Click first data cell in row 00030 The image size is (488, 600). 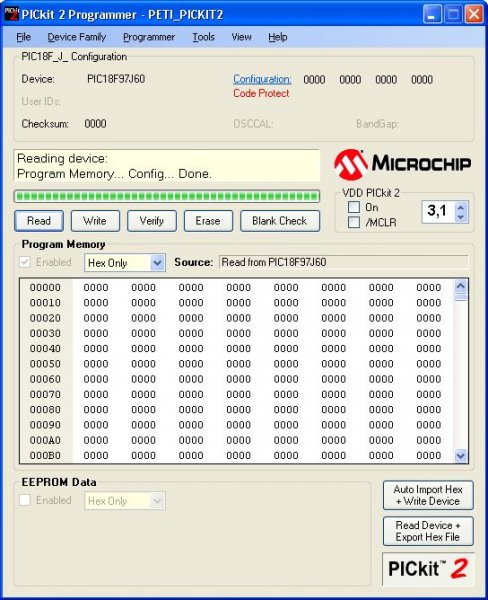coord(96,333)
